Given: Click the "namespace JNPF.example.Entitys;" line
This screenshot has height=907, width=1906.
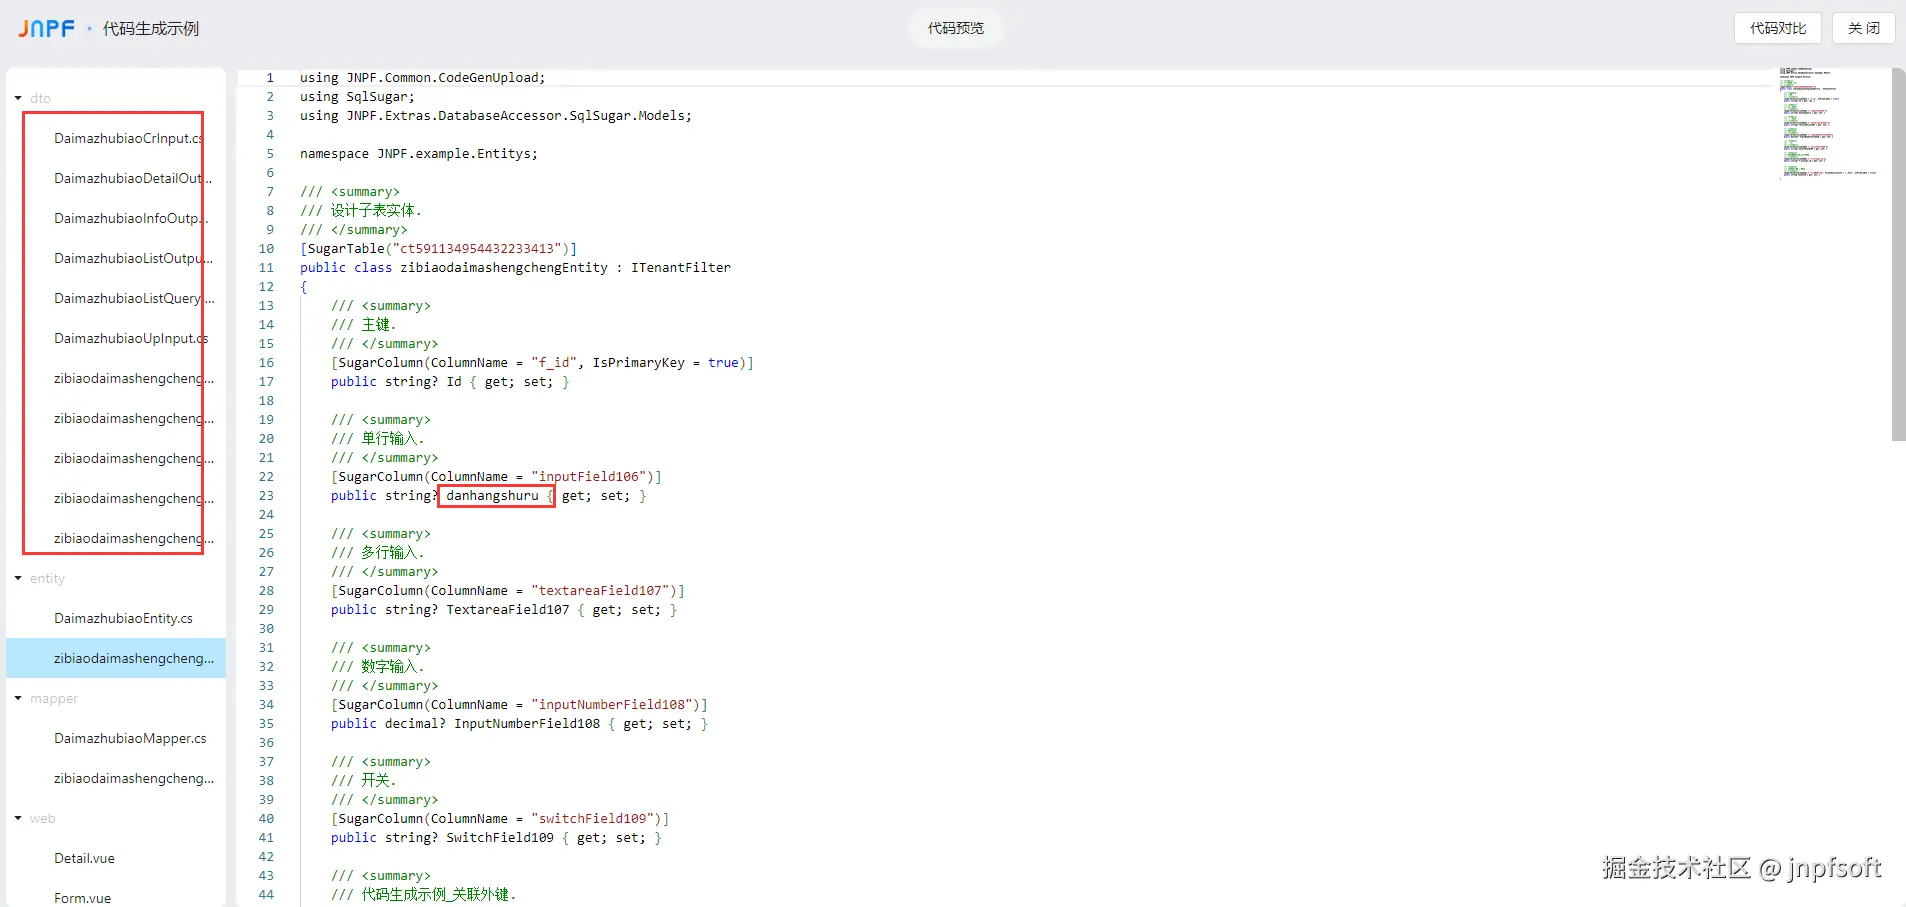Looking at the screenshot, I should tap(419, 154).
